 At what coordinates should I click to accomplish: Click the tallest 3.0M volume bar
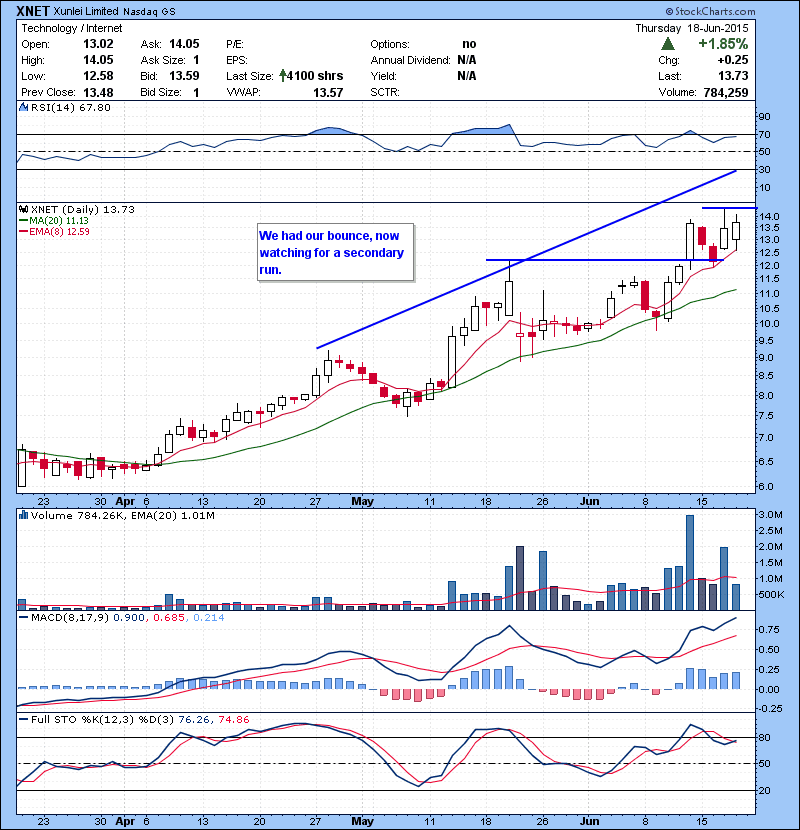pos(689,563)
